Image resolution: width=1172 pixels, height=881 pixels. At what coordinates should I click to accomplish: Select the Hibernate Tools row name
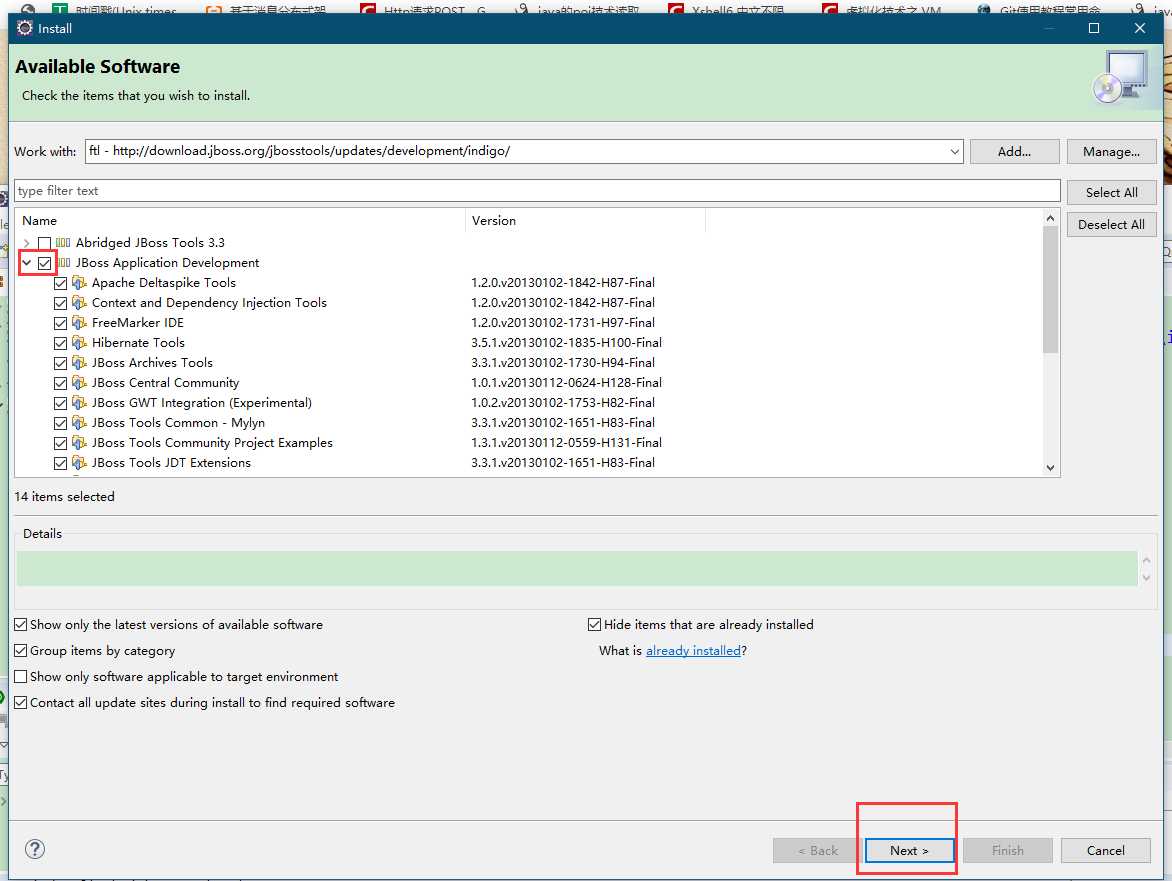click(x=138, y=343)
